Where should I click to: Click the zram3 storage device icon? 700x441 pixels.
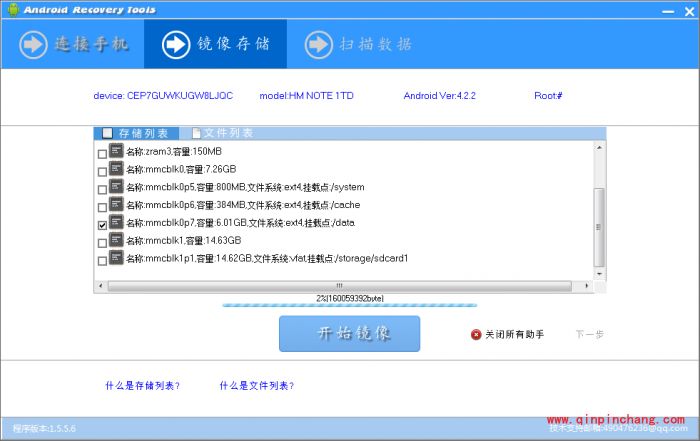coord(116,151)
